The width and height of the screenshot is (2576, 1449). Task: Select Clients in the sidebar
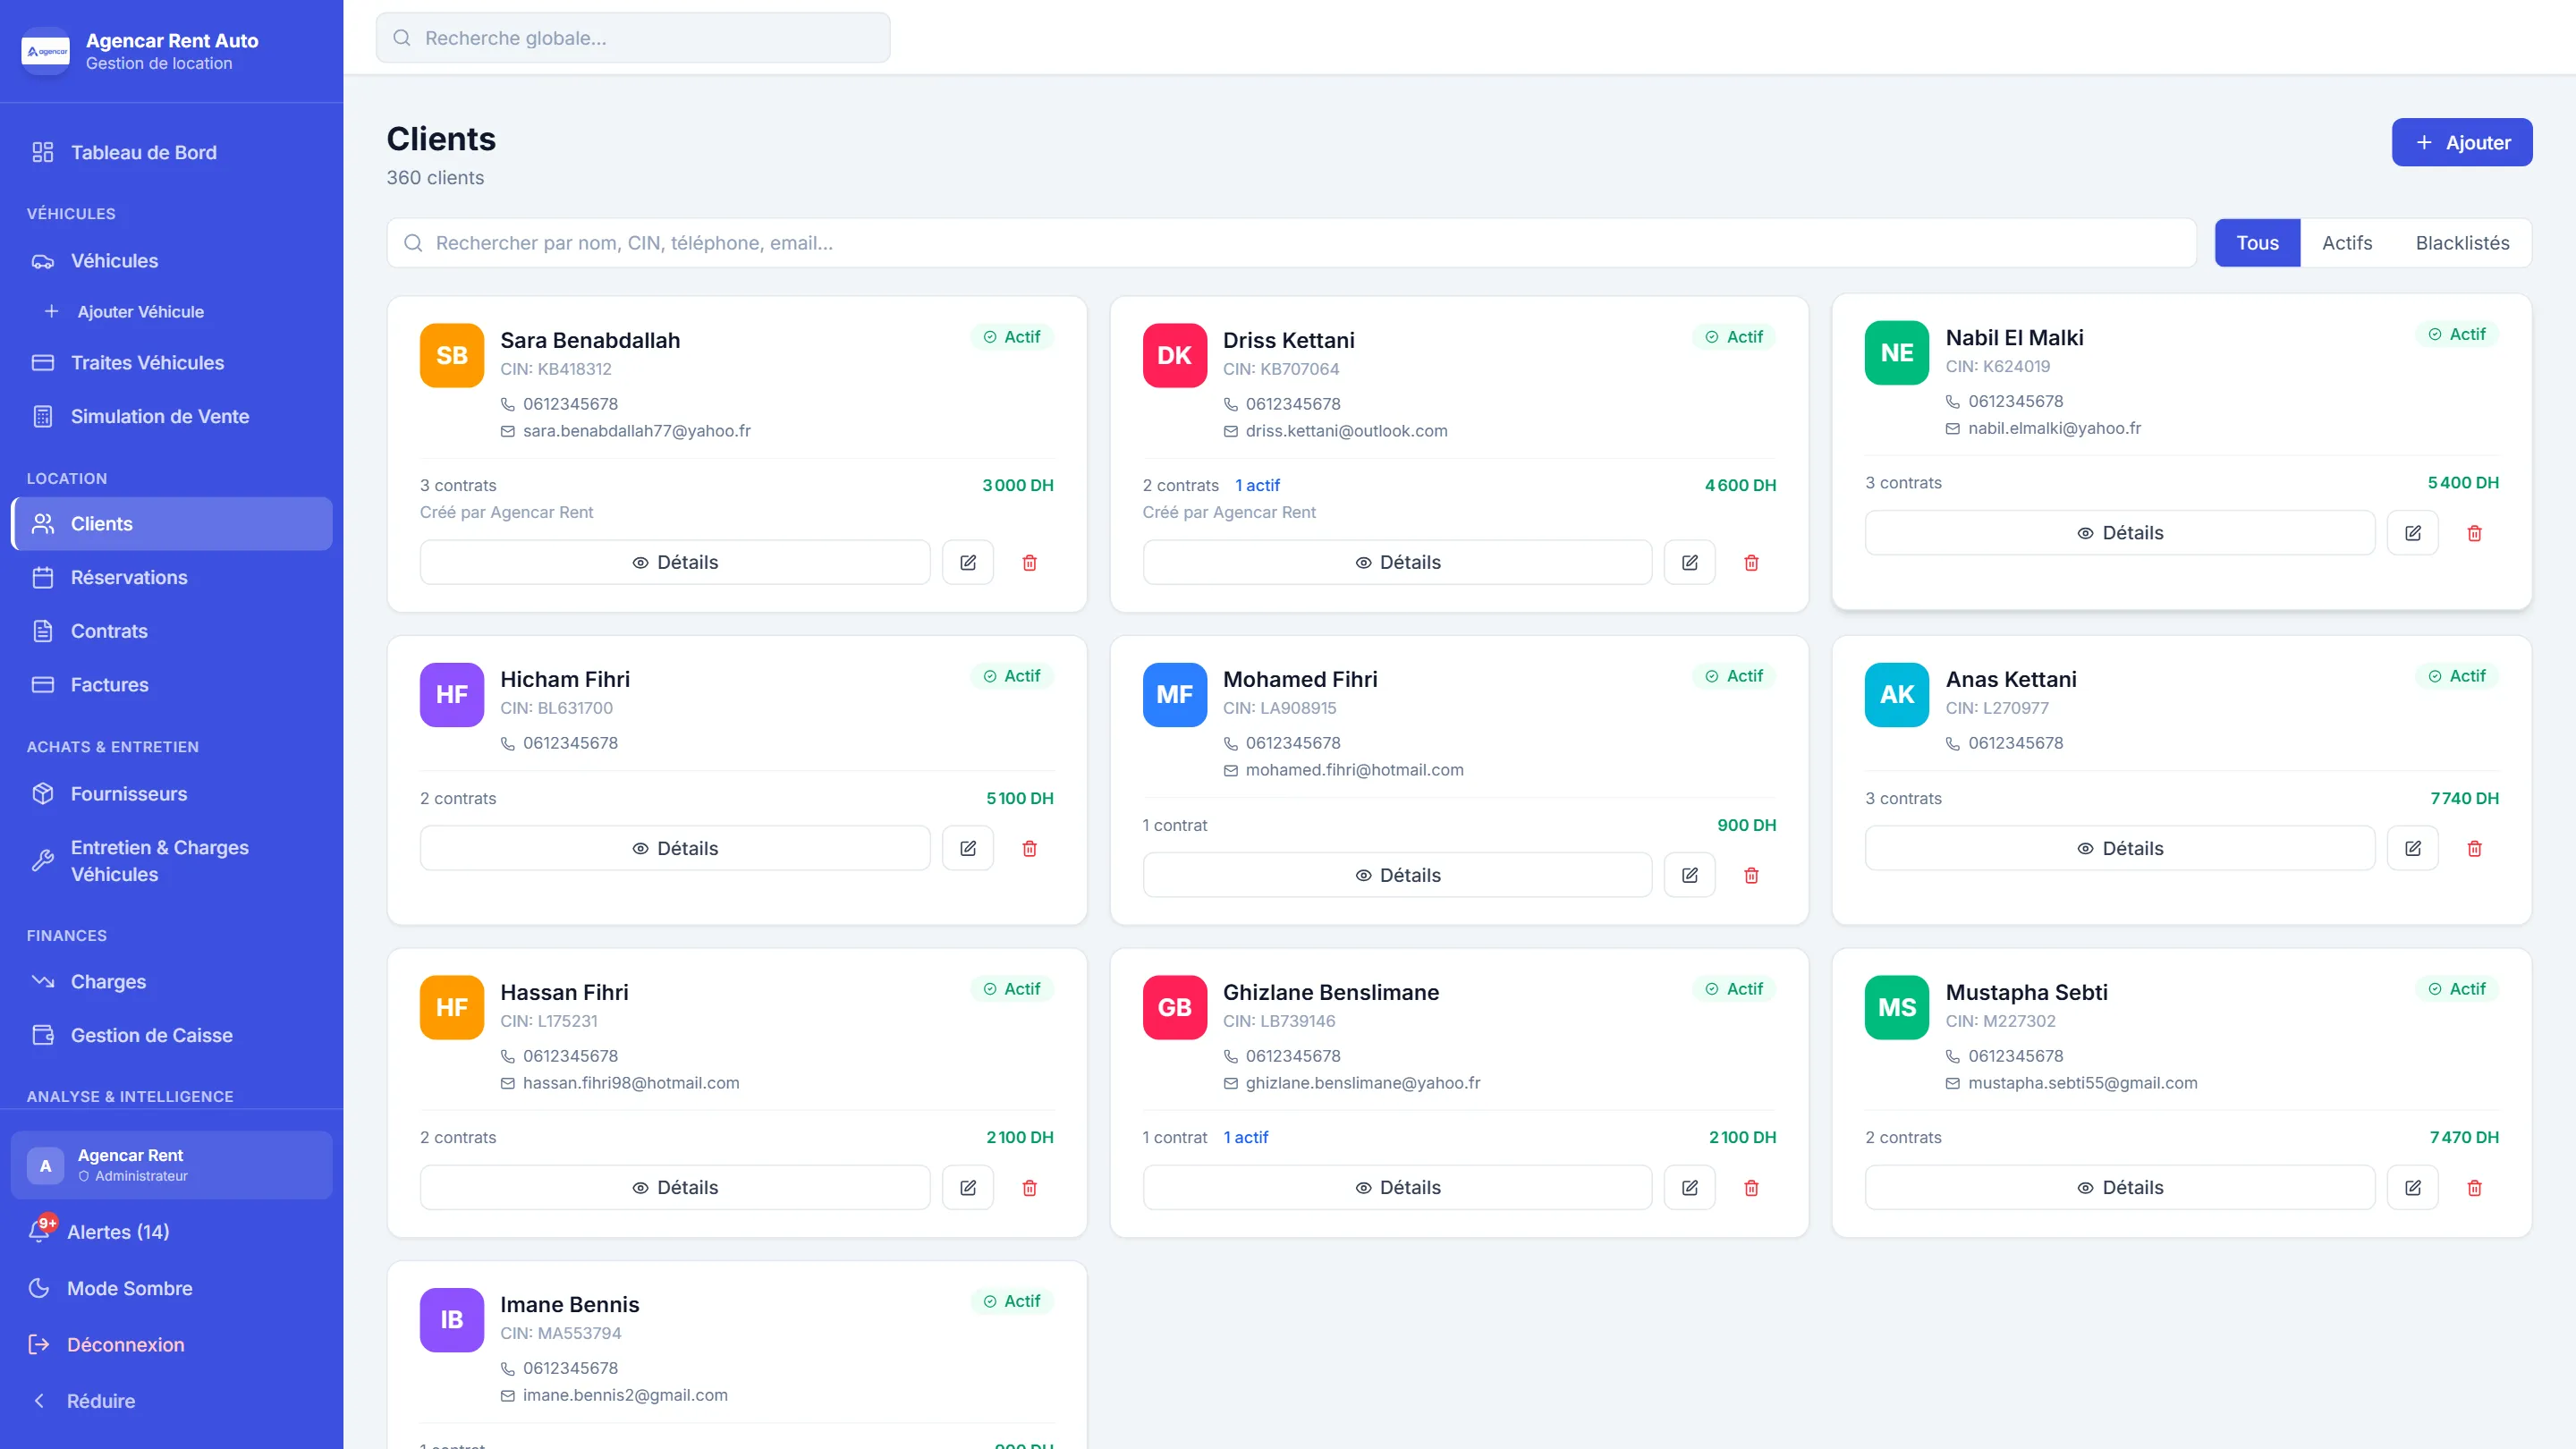(172, 524)
